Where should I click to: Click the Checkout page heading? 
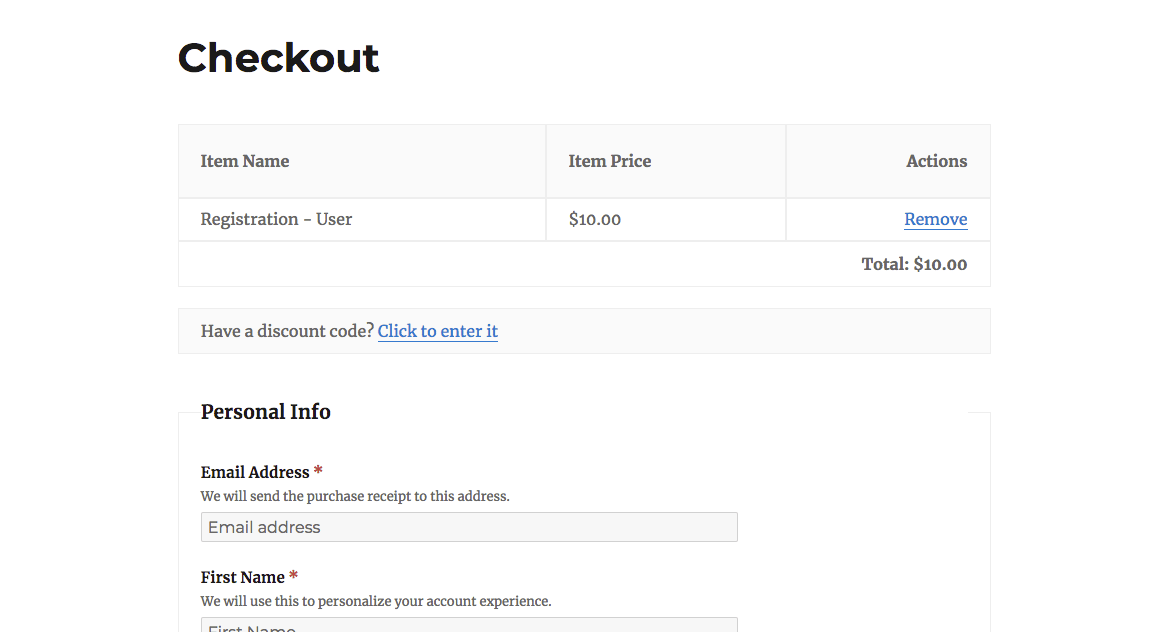278,58
